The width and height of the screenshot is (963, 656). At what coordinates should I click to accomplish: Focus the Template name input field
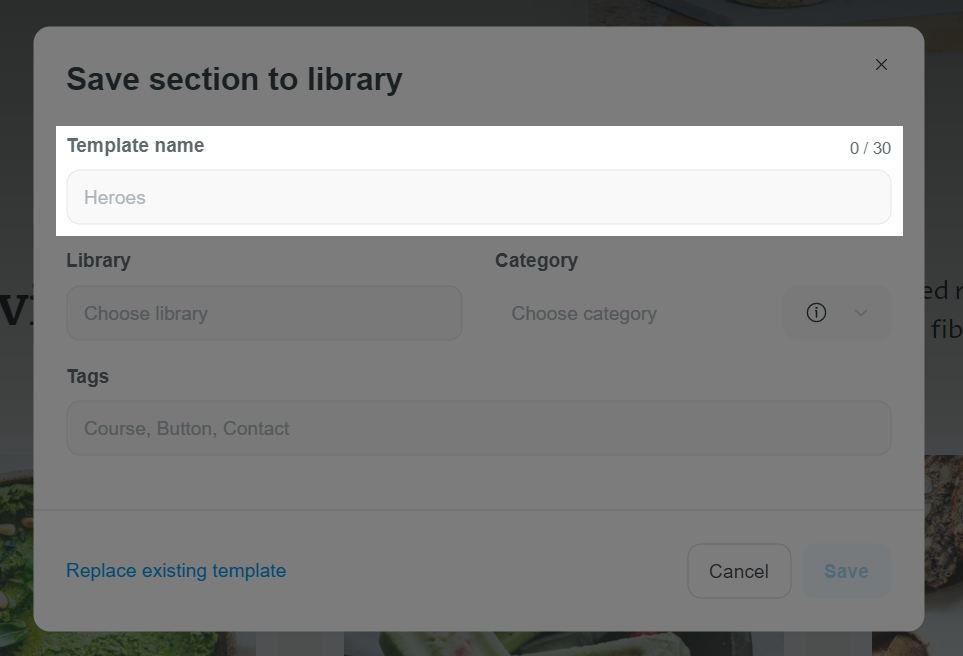(x=478, y=198)
